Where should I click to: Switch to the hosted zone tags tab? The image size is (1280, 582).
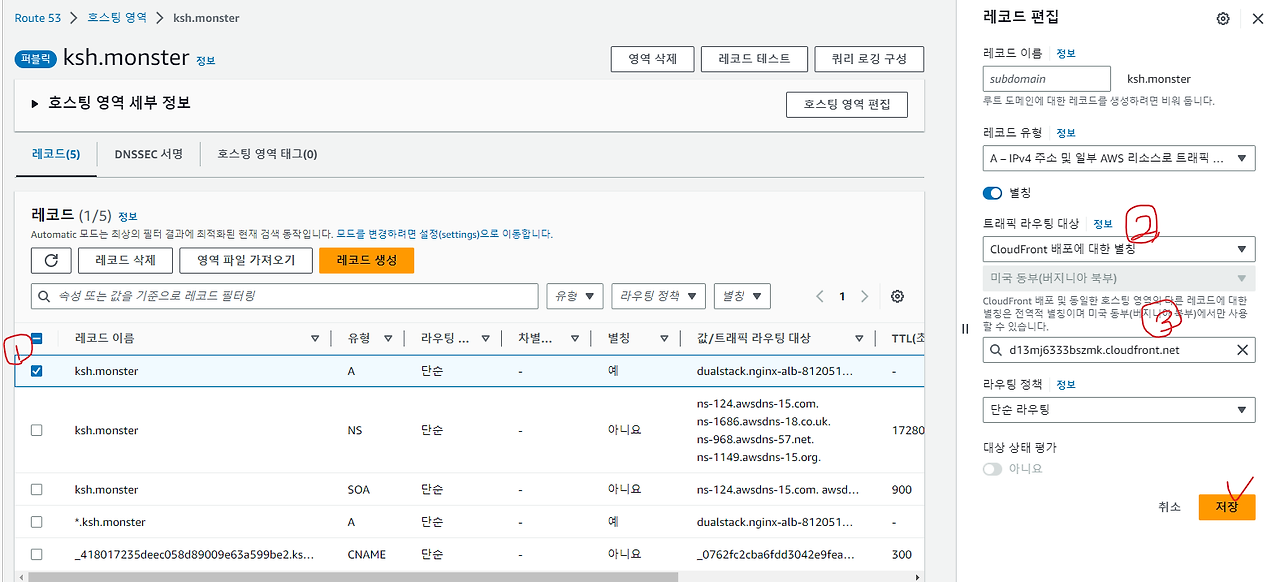tap(267, 154)
